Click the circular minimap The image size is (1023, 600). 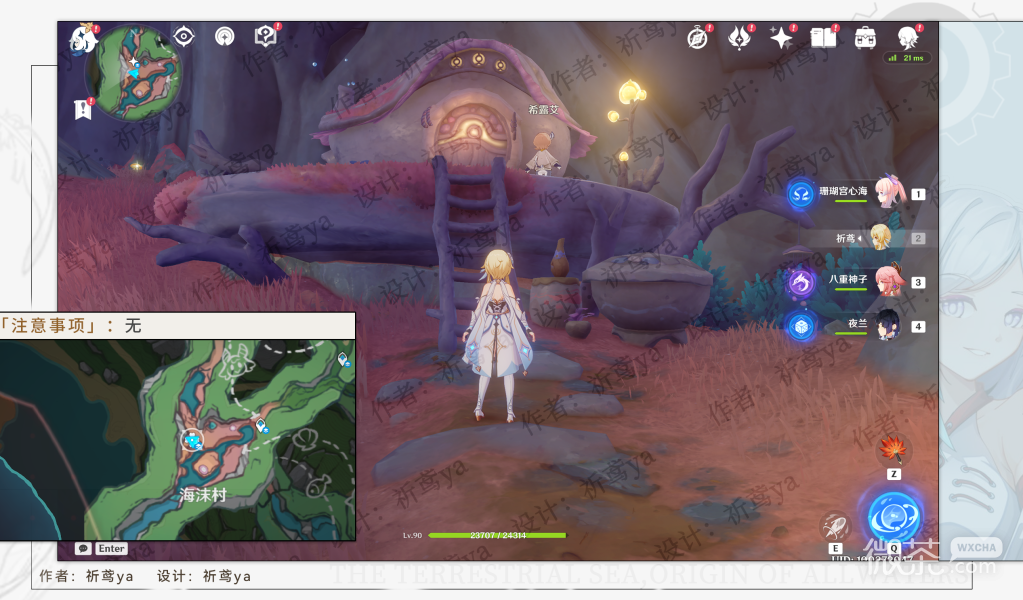[133, 73]
